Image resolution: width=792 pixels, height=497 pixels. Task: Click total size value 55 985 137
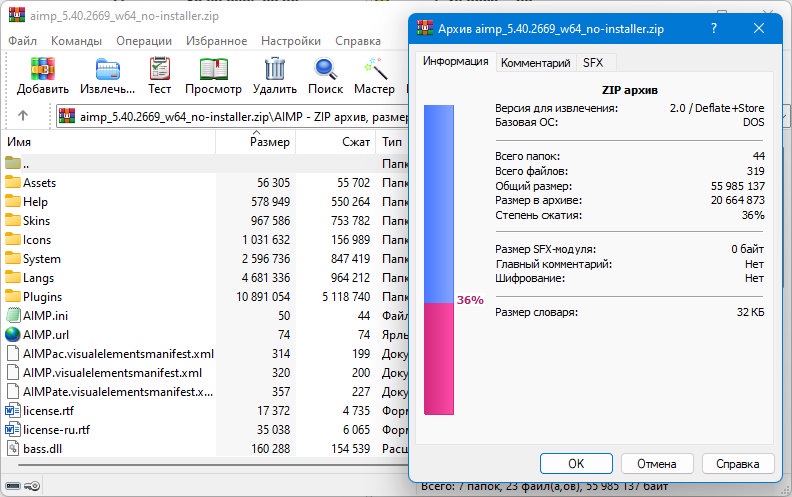(x=737, y=186)
